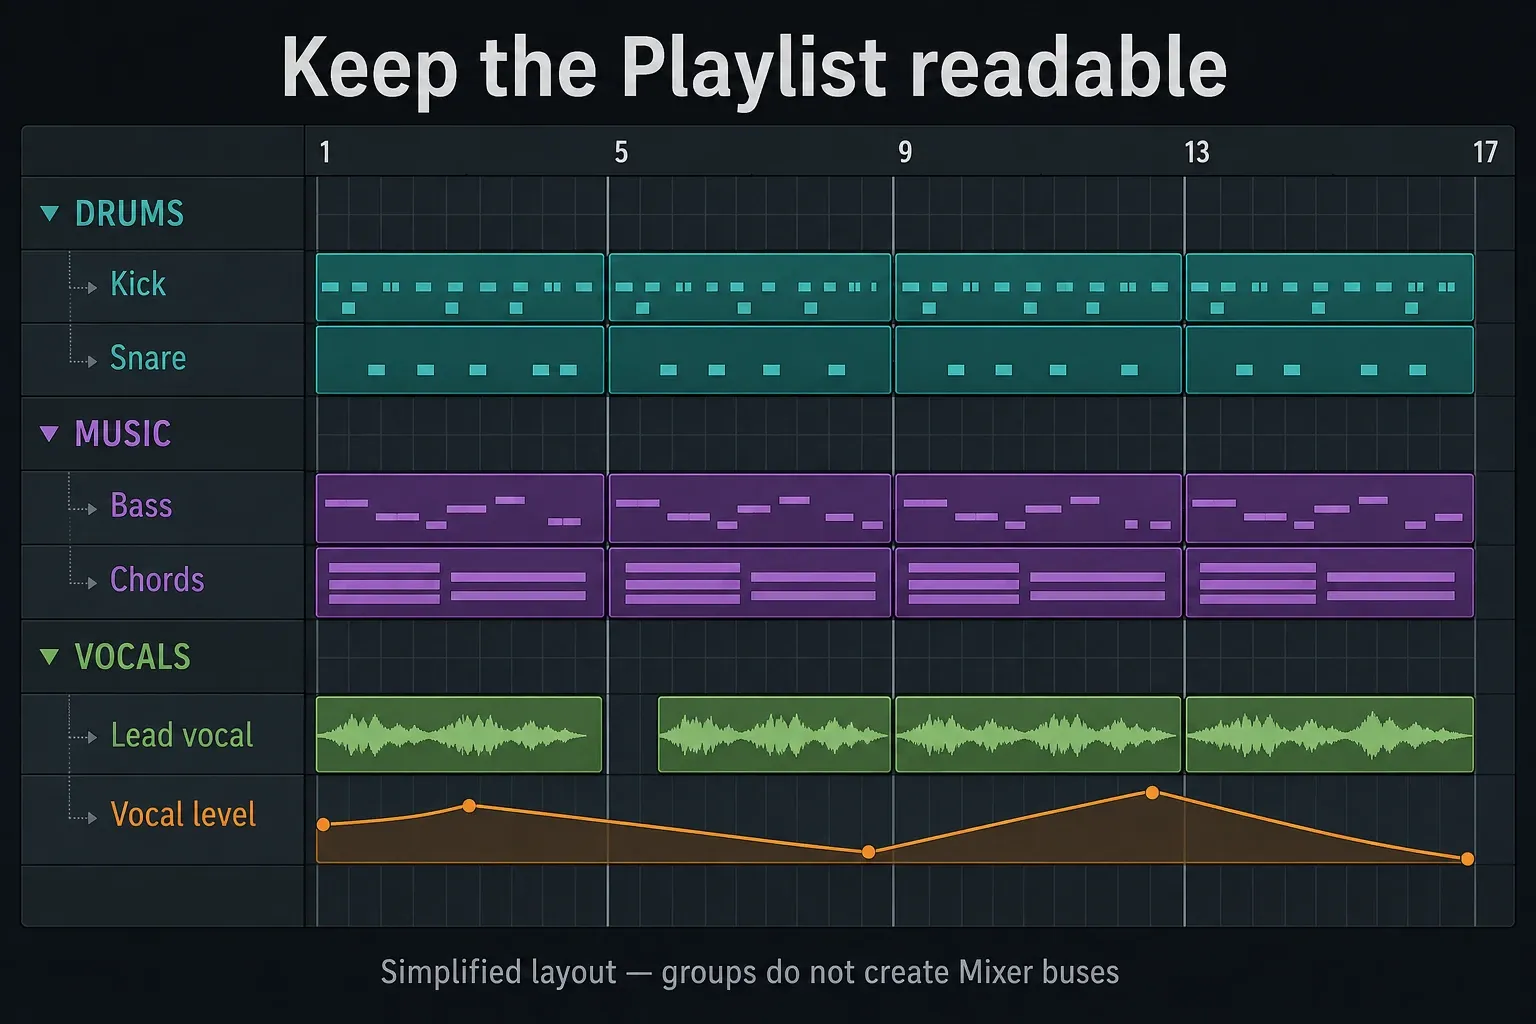Select the Snare track label
Viewport: 1536px width, 1024px height.
tap(148, 358)
